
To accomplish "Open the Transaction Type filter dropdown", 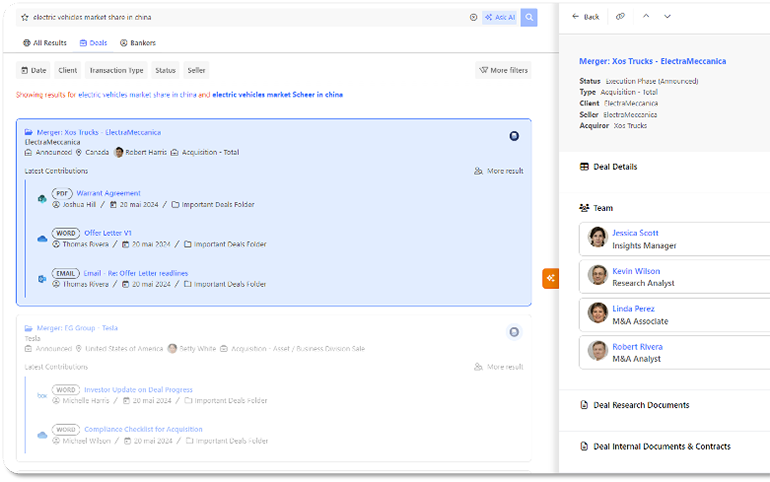I will (x=116, y=70).
